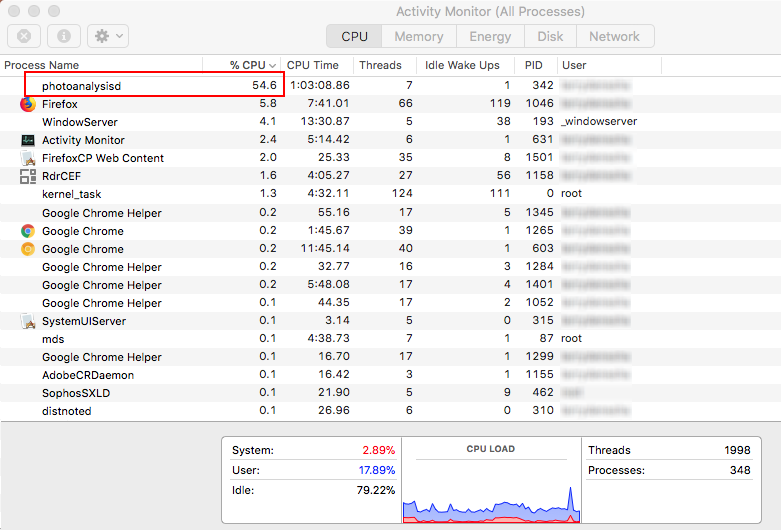Click the 54.6 CPU percentage value
The image size is (781, 530).
coord(264,85)
